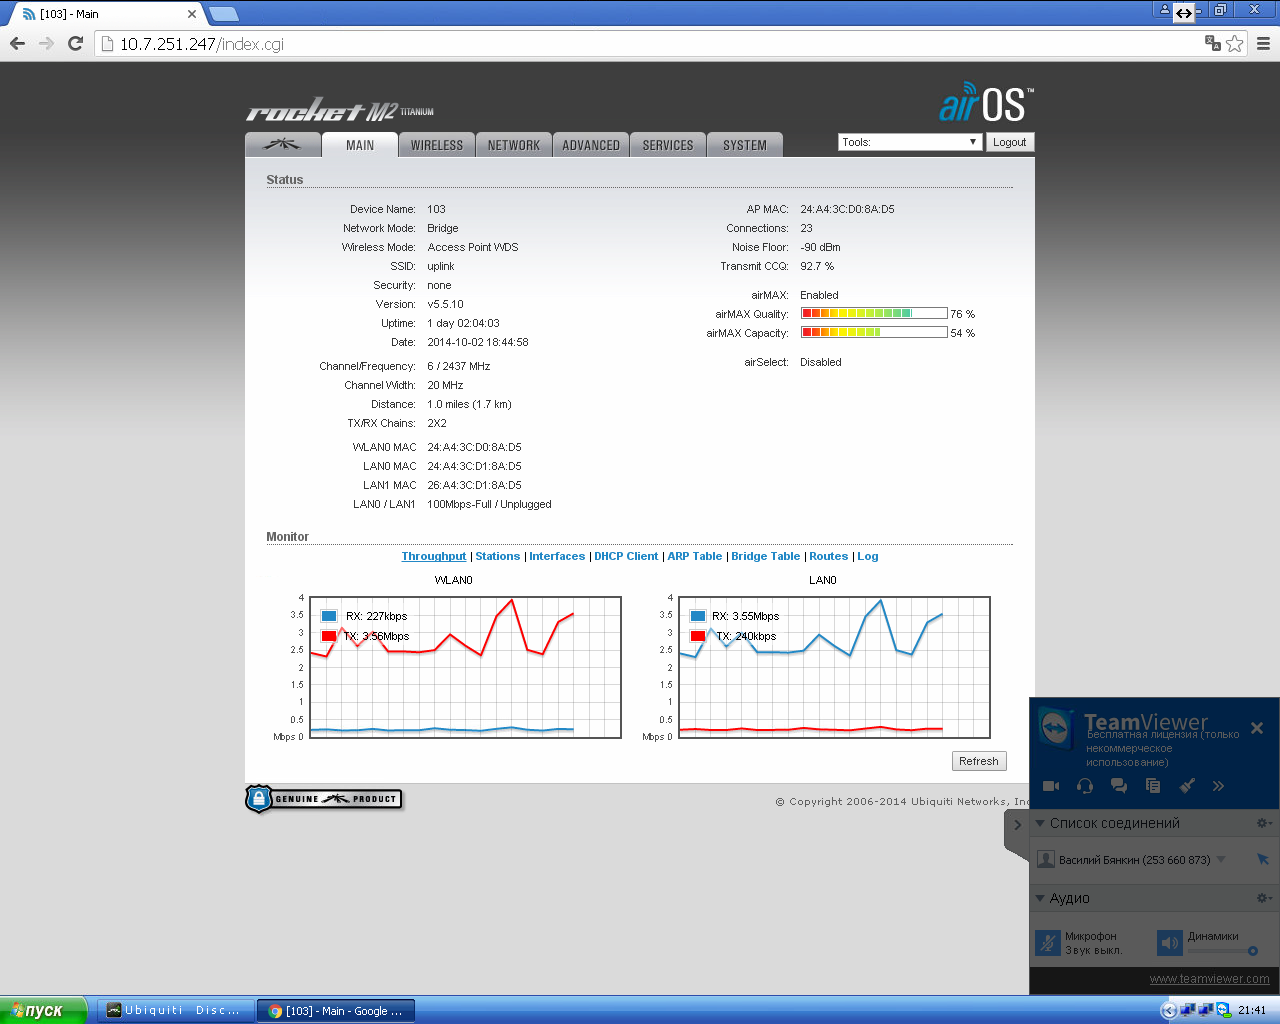This screenshot has height=1024, width=1280.
Task: View the Routes monitor
Action: click(x=829, y=556)
